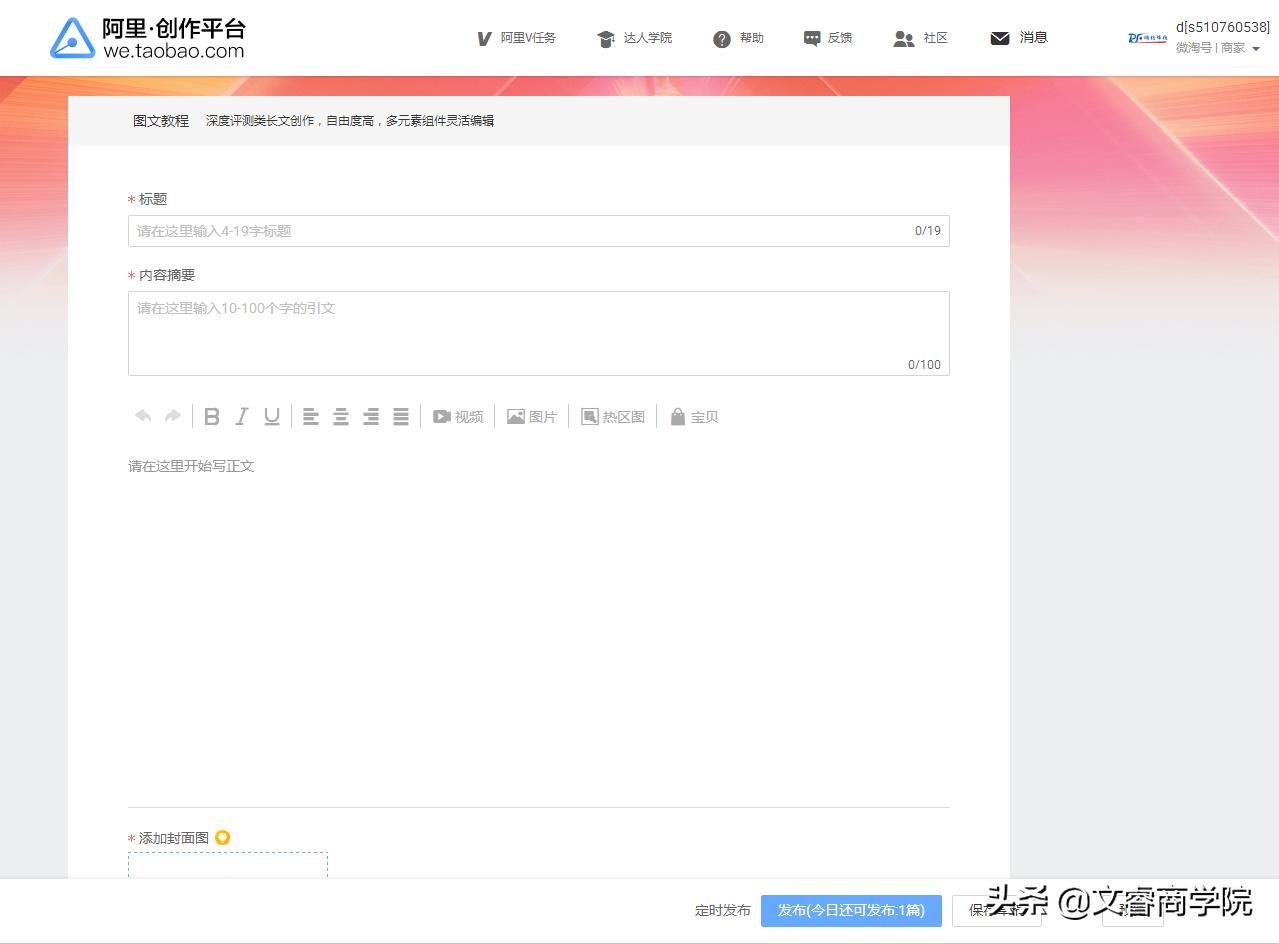The image size is (1279, 944).
Task: Toggle underline formatting in the editor
Action: click(271, 415)
